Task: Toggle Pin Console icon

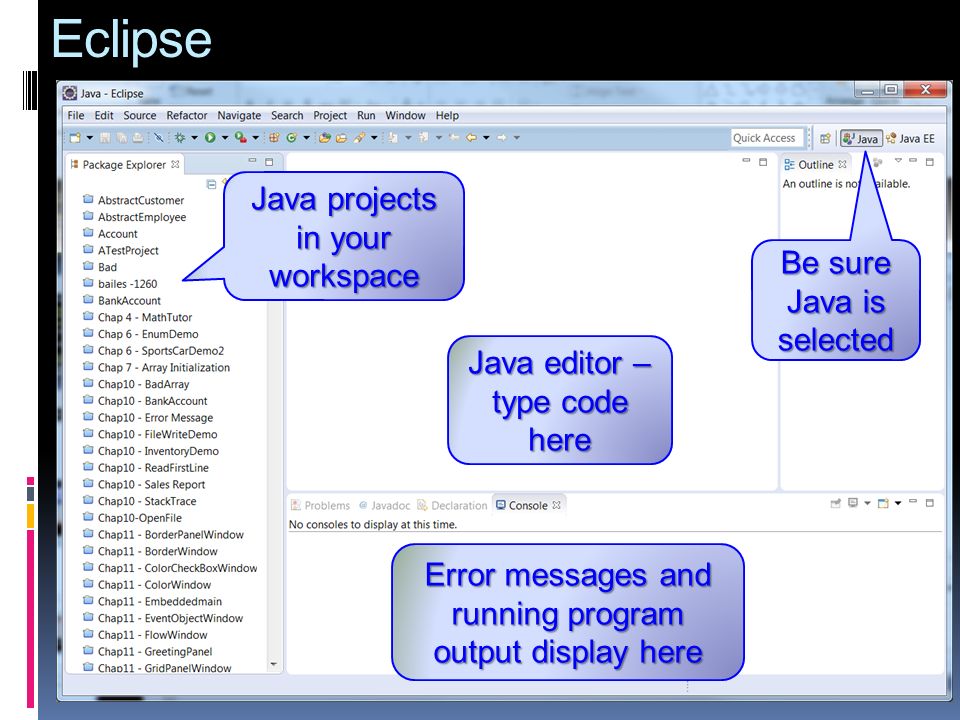Action: pos(836,503)
